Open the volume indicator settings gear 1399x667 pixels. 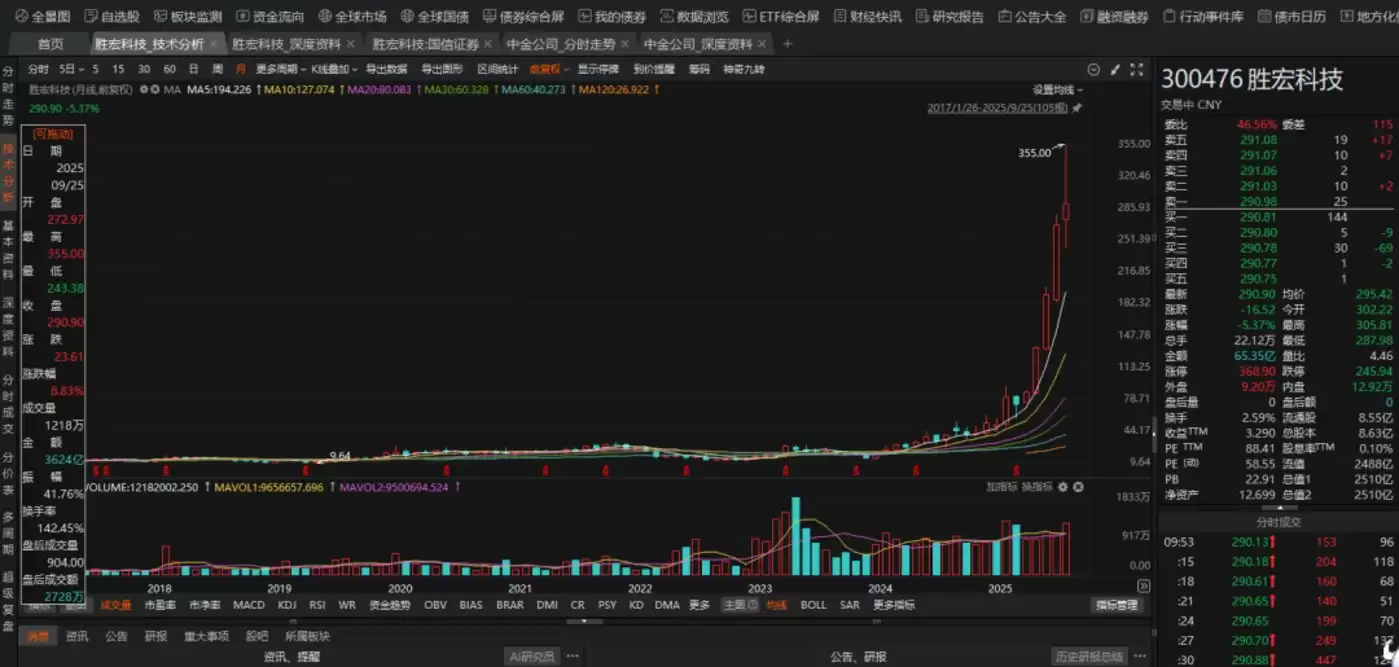[x=1062, y=487]
